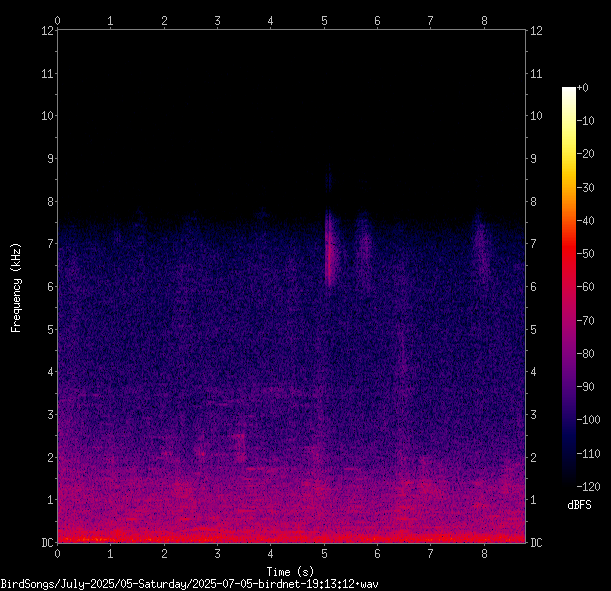Click the left frequency axis 3 label

click(x=51, y=415)
